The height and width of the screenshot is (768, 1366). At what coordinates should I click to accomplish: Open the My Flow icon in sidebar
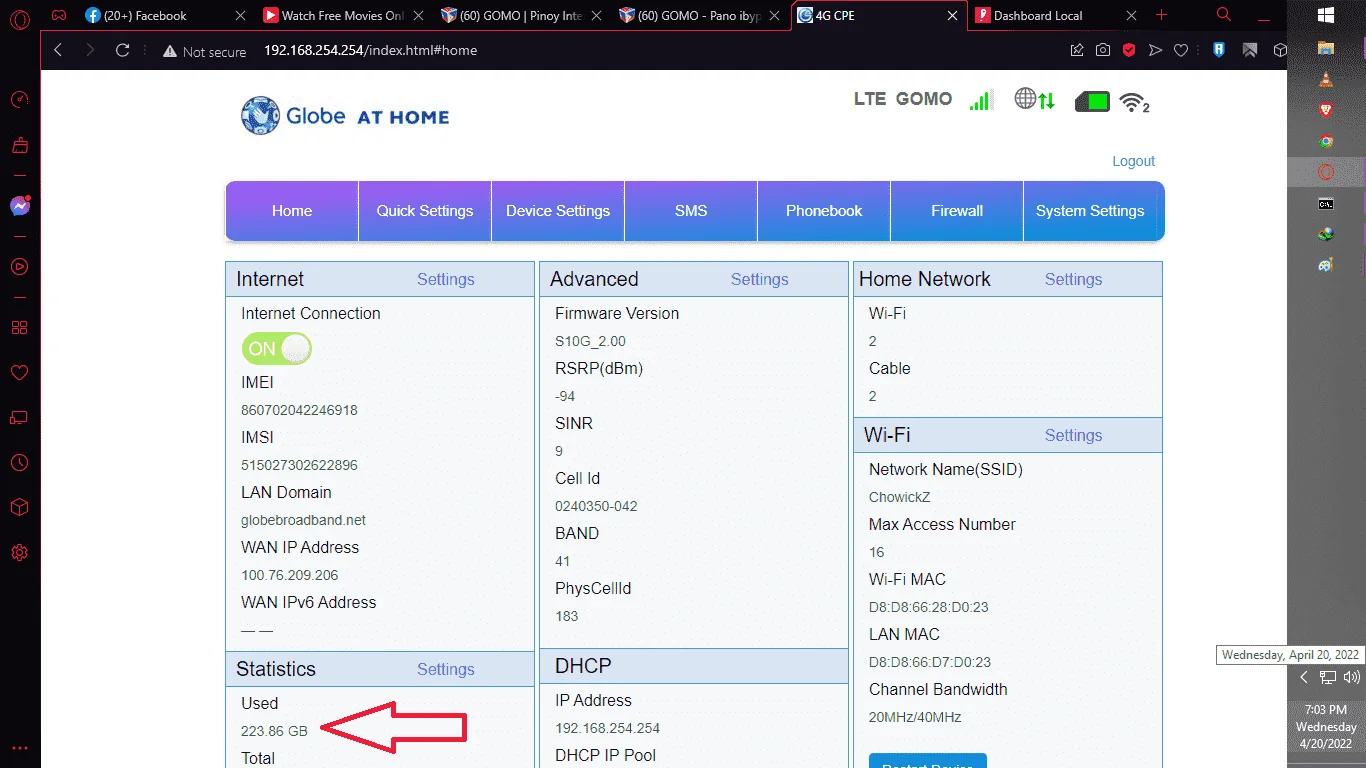pos(19,417)
